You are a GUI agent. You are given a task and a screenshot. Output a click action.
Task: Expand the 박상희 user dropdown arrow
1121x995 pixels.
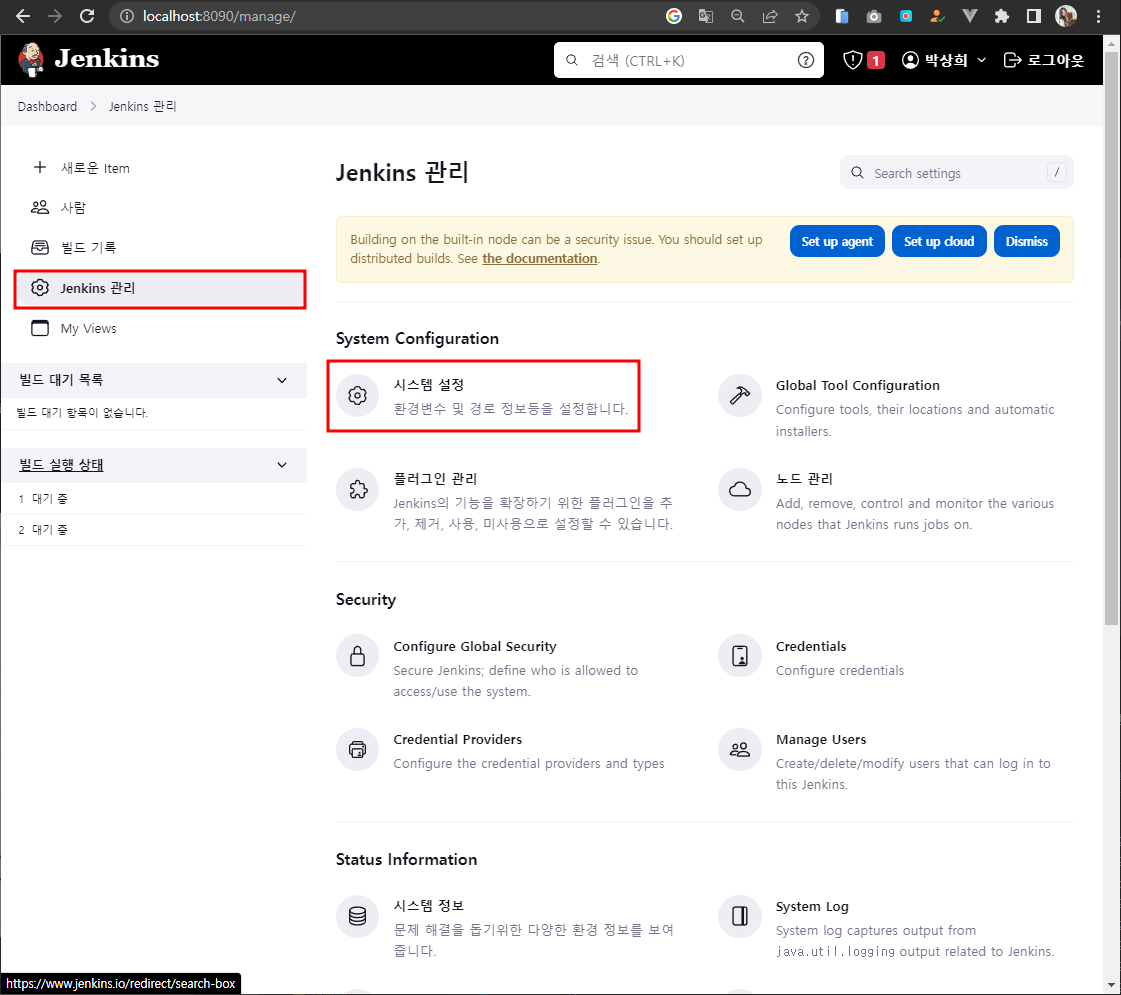pyautogui.click(x=982, y=60)
